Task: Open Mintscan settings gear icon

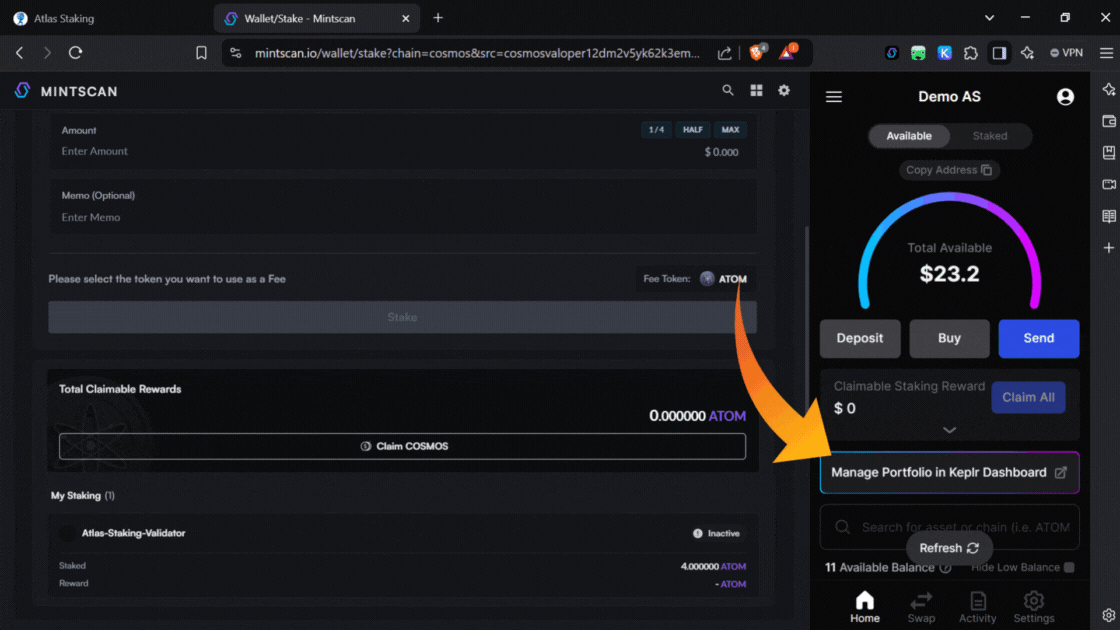Action: point(784,90)
